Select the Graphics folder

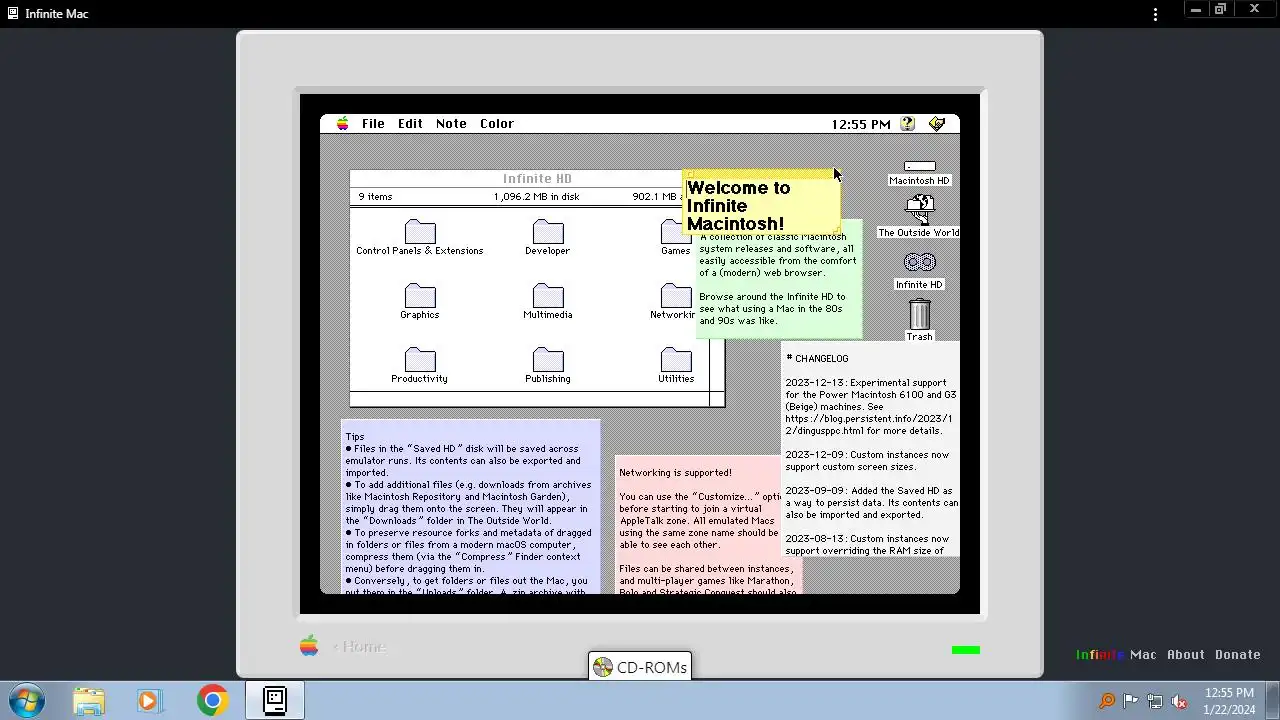pos(419,301)
